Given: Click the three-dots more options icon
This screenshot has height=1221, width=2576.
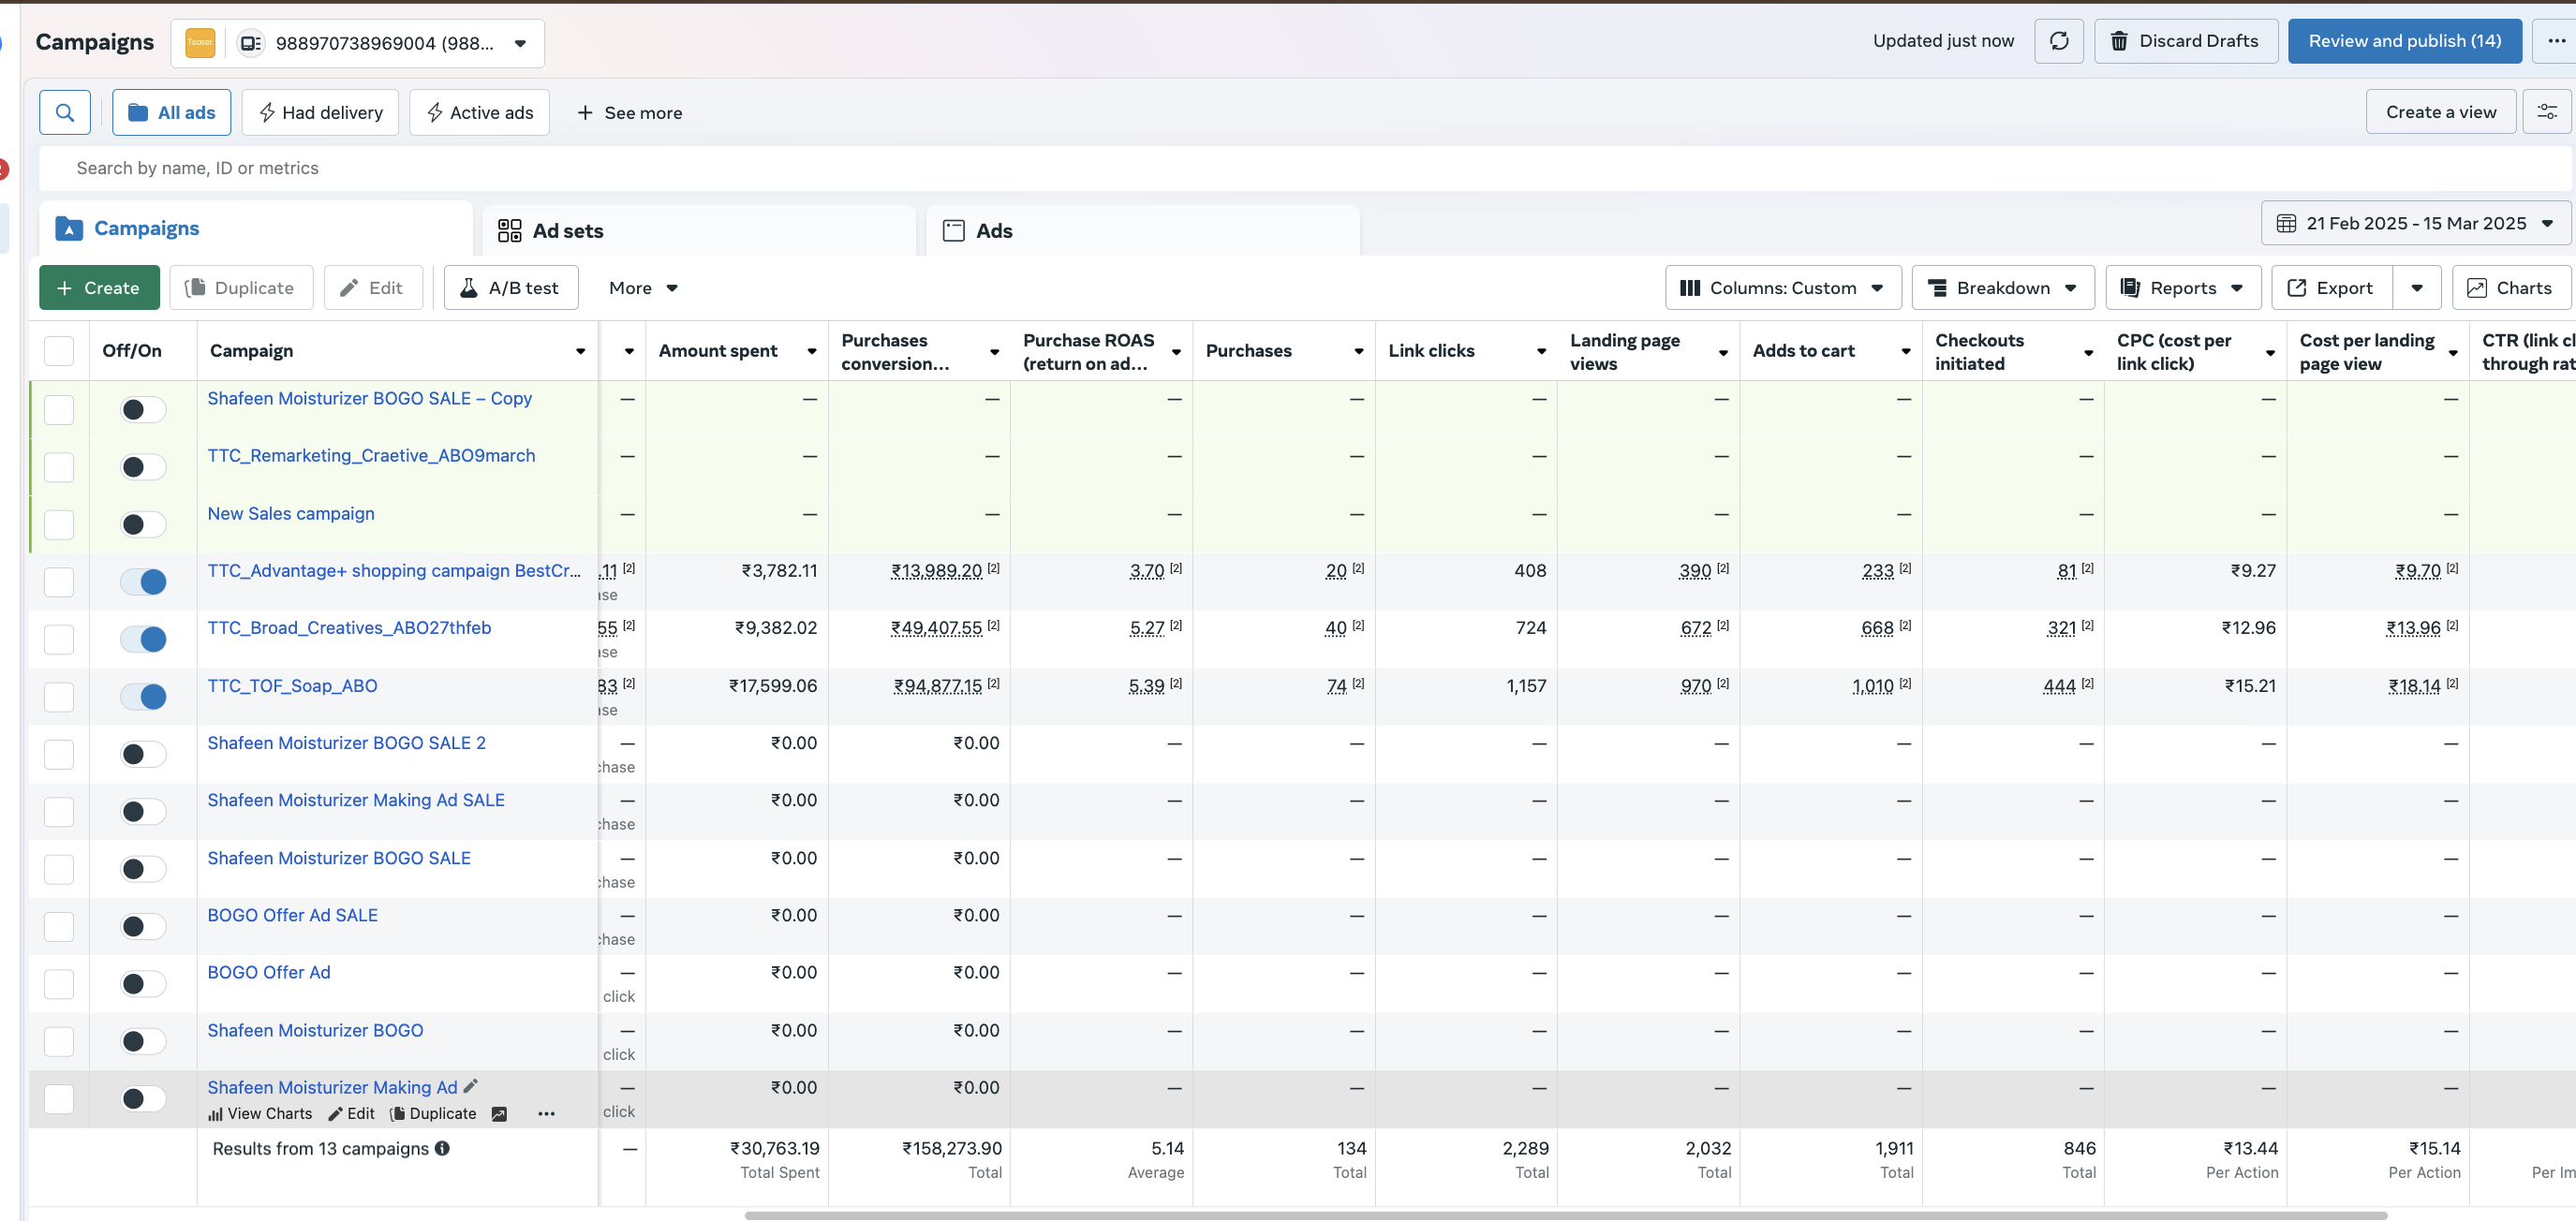Looking at the screenshot, I should 2556,41.
